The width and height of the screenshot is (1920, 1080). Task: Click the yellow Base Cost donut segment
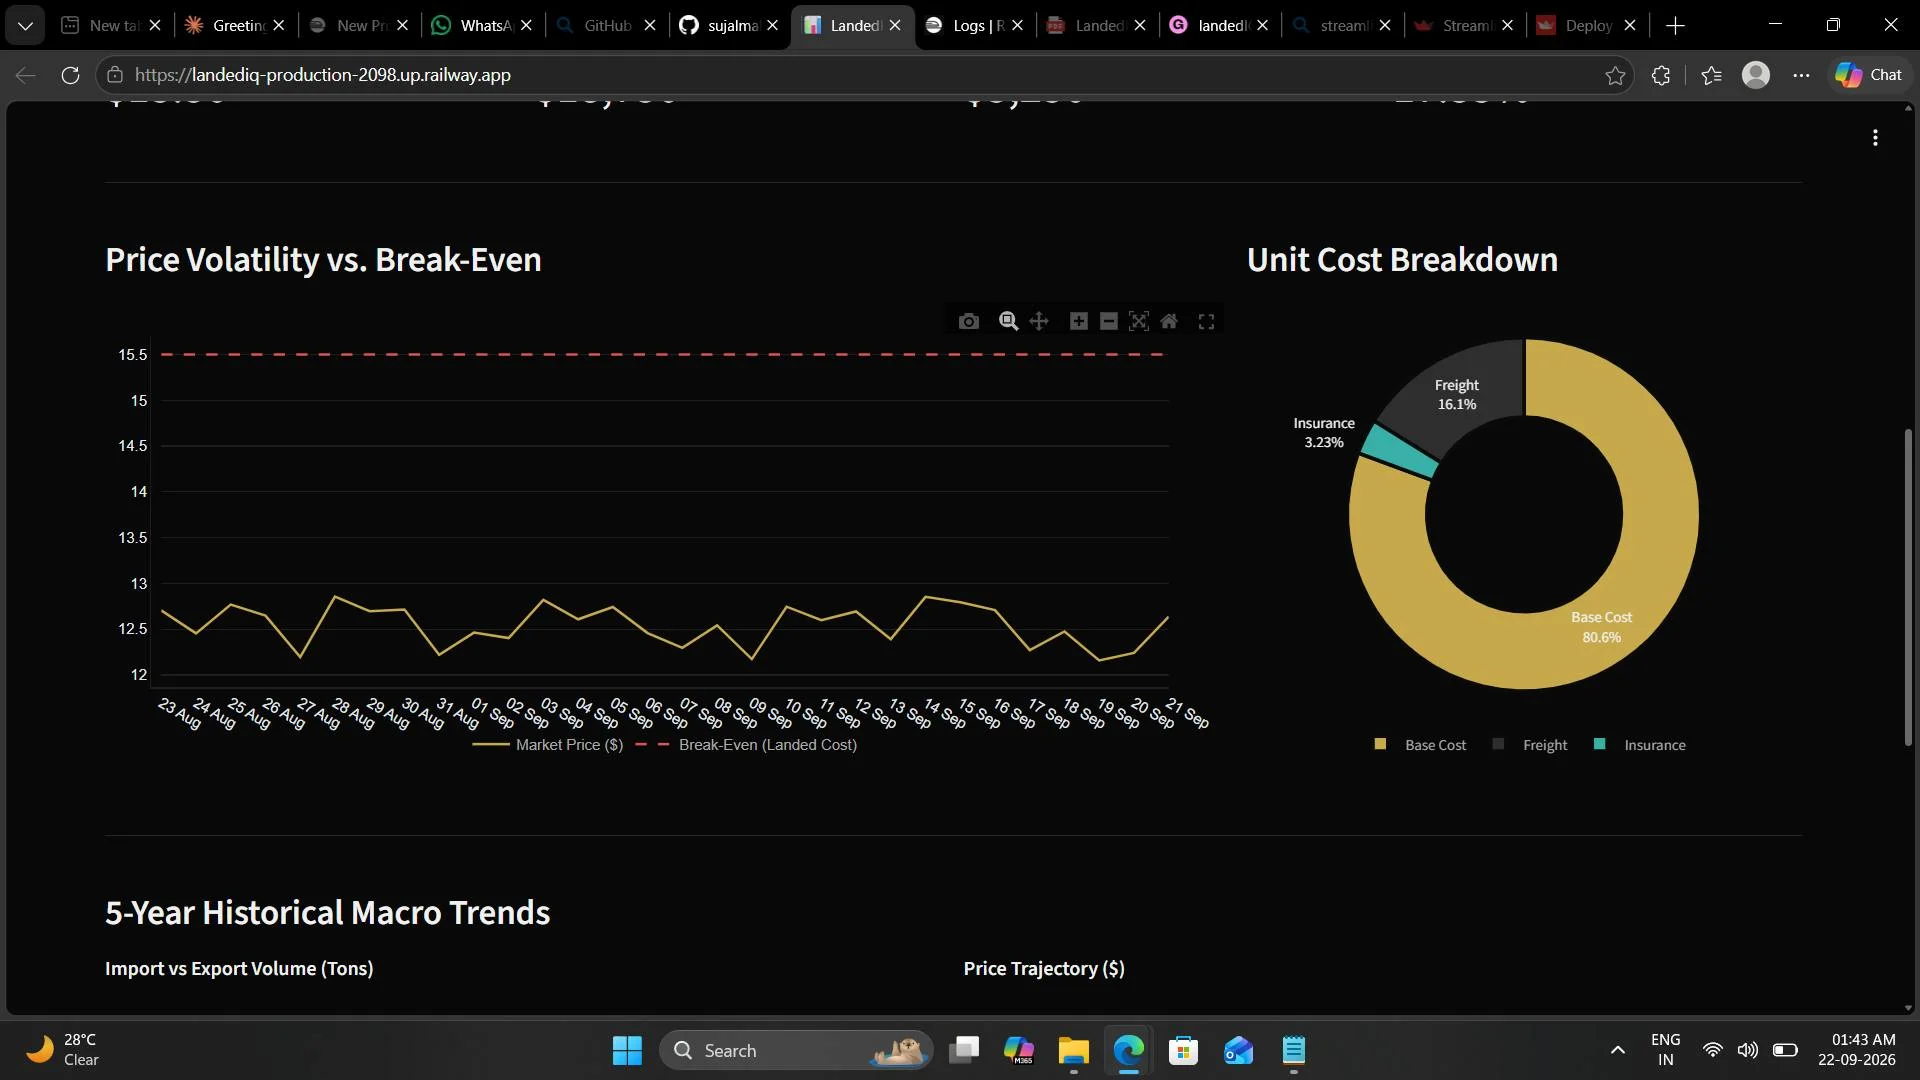click(1662, 515)
